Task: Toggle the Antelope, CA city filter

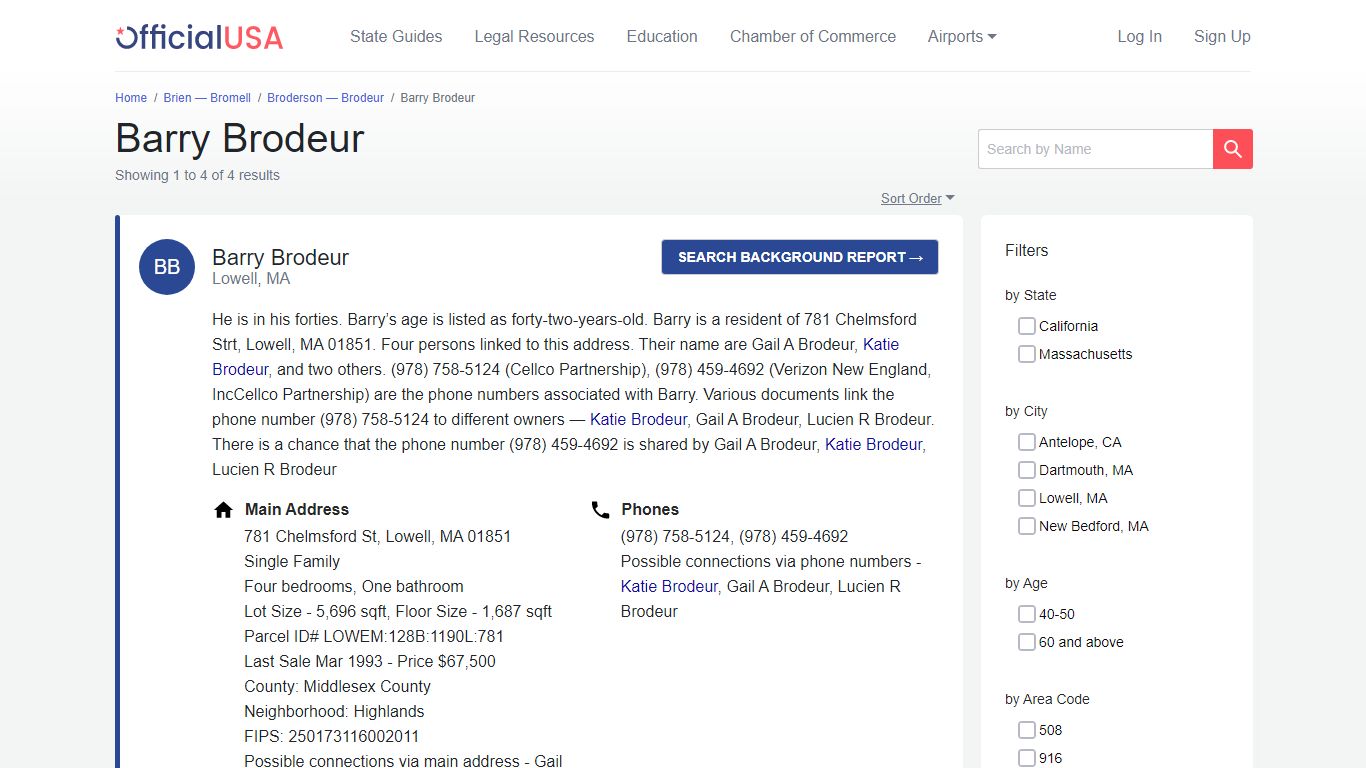Action: 1026,442
